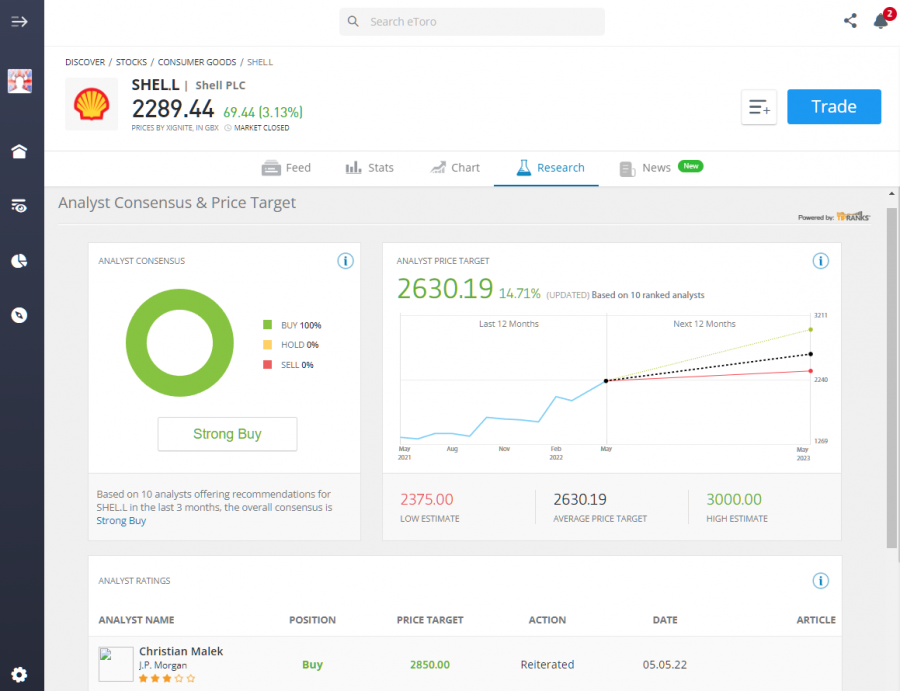This screenshot has height=691, width=900.
Task: Switch to the Chart tab
Action: click(x=454, y=168)
